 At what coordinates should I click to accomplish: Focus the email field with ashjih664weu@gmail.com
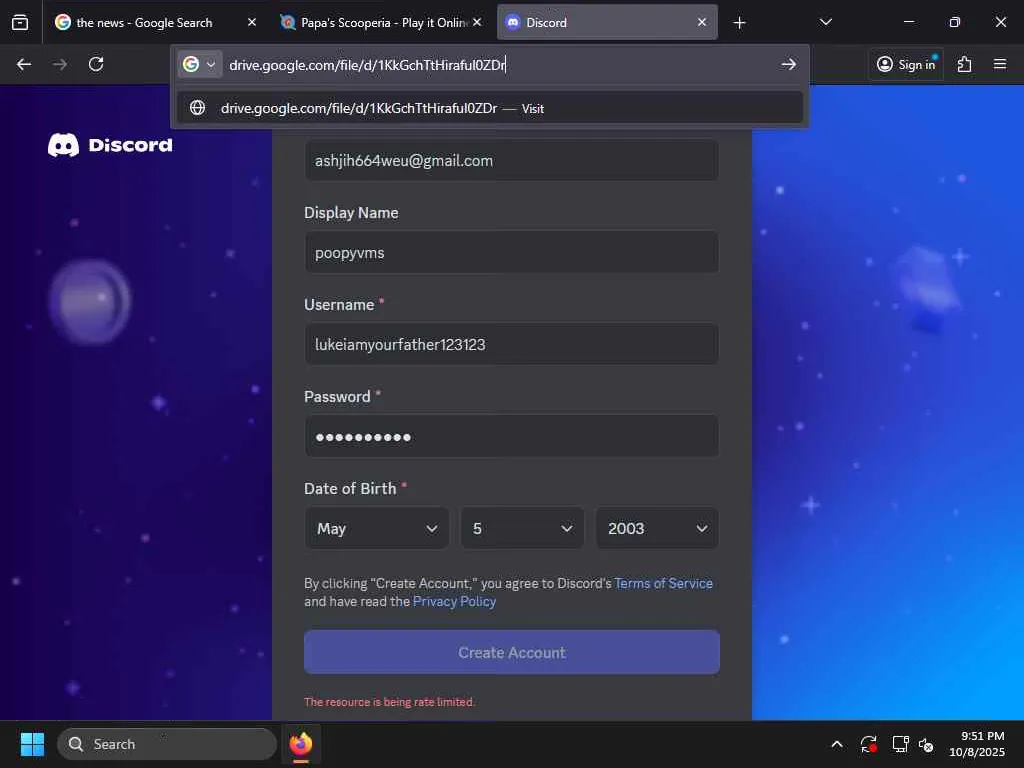click(x=511, y=161)
